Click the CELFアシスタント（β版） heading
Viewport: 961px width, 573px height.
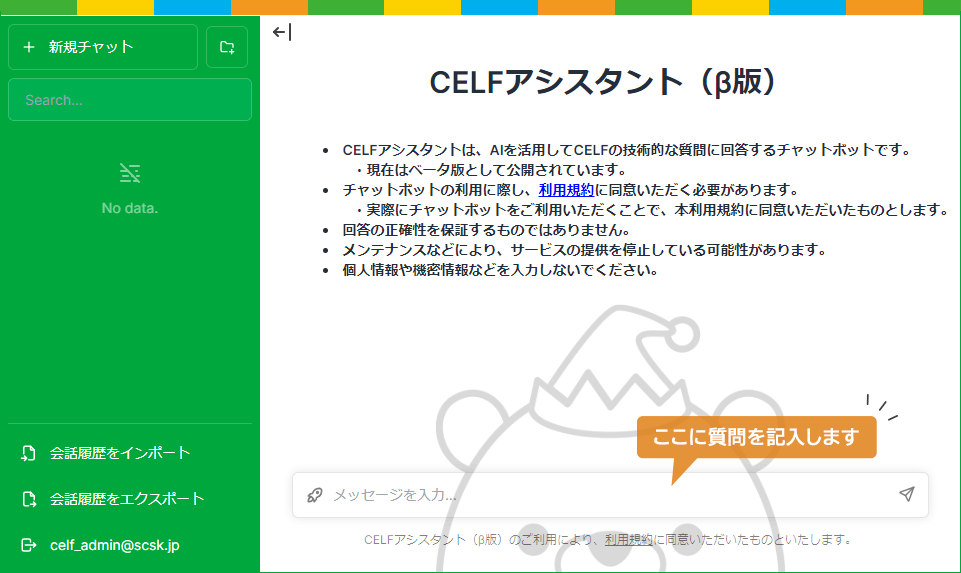point(603,82)
